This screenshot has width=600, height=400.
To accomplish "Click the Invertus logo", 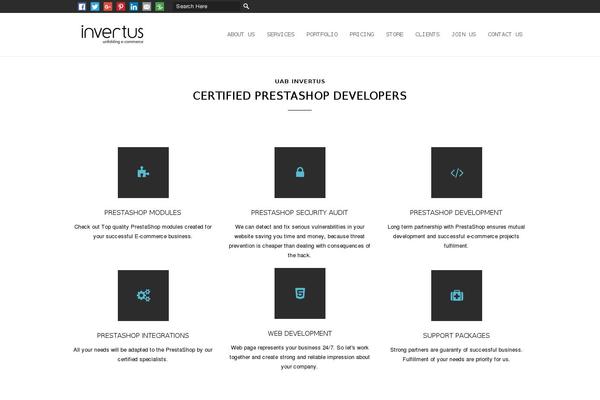I will (112, 34).
